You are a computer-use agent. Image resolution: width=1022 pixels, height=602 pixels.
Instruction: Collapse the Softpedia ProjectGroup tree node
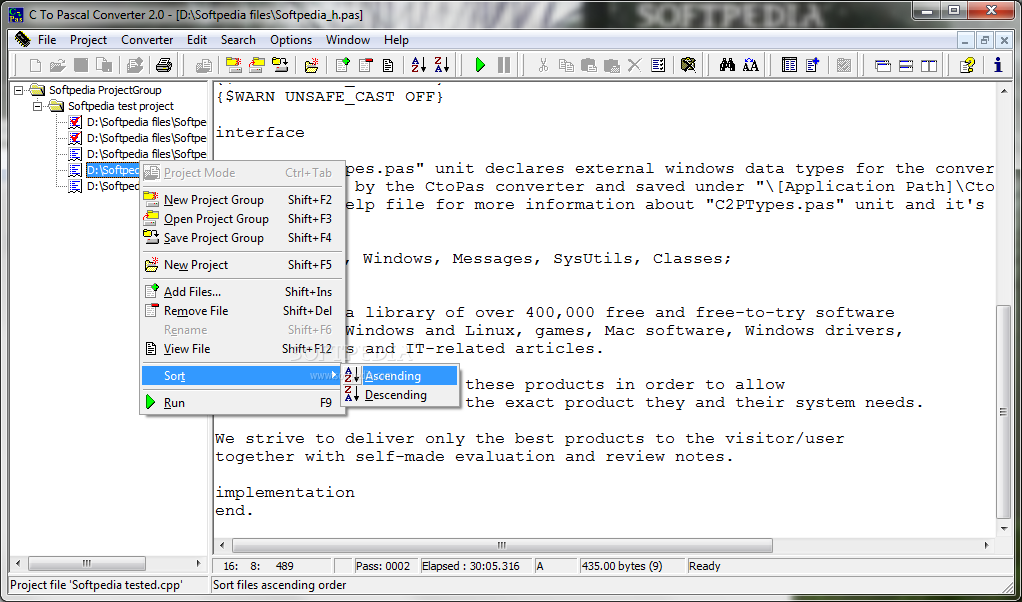18,90
